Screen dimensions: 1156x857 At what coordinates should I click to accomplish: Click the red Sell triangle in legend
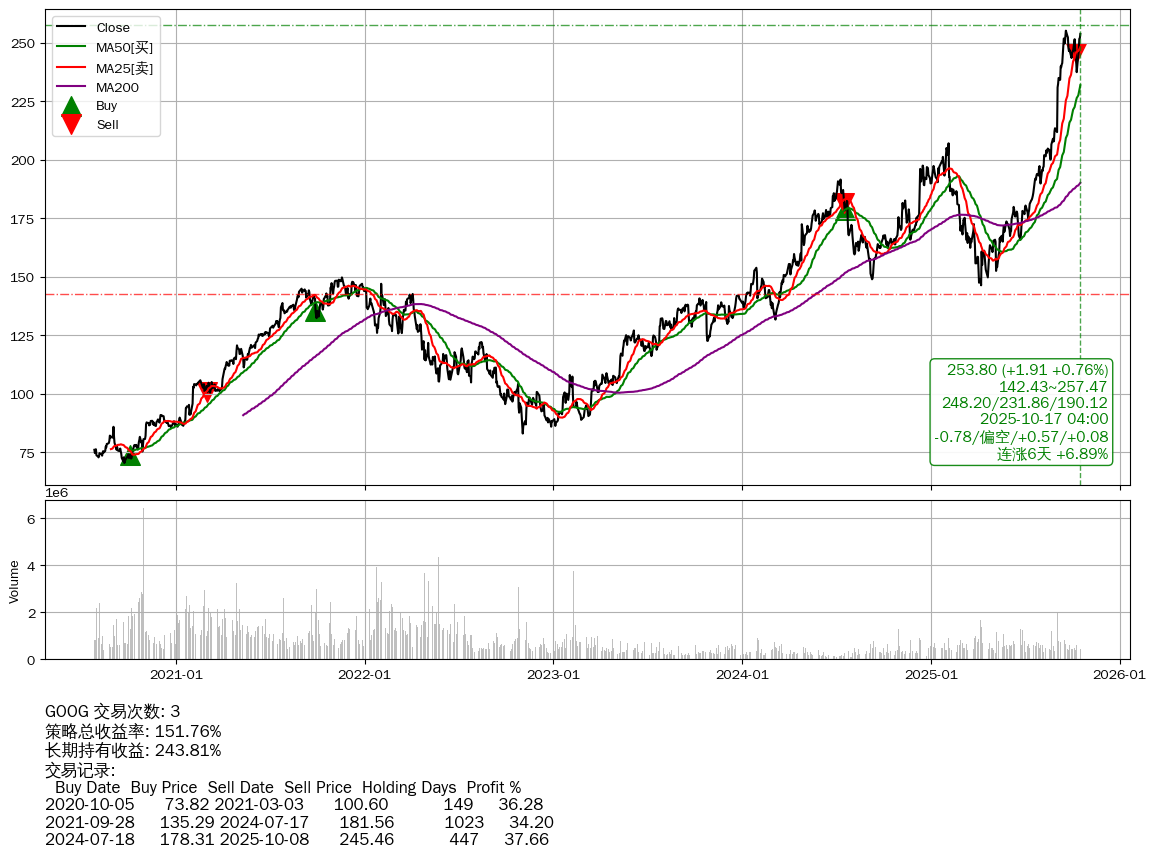pos(71,124)
